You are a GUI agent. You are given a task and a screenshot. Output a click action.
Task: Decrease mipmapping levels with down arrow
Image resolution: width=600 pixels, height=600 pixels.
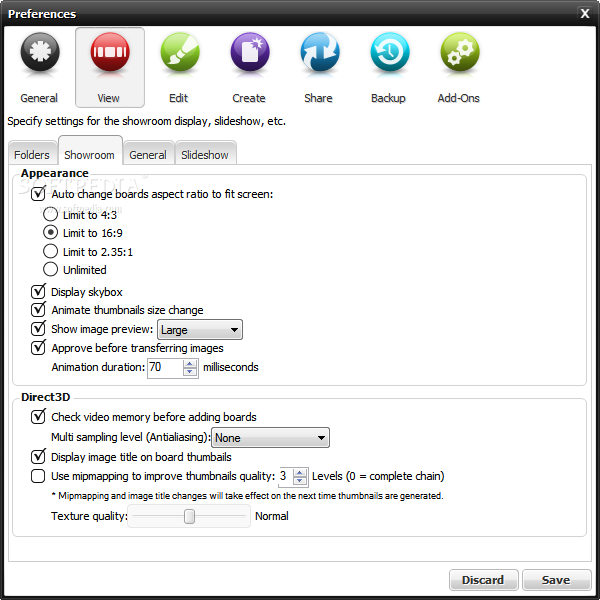point(300,481)
